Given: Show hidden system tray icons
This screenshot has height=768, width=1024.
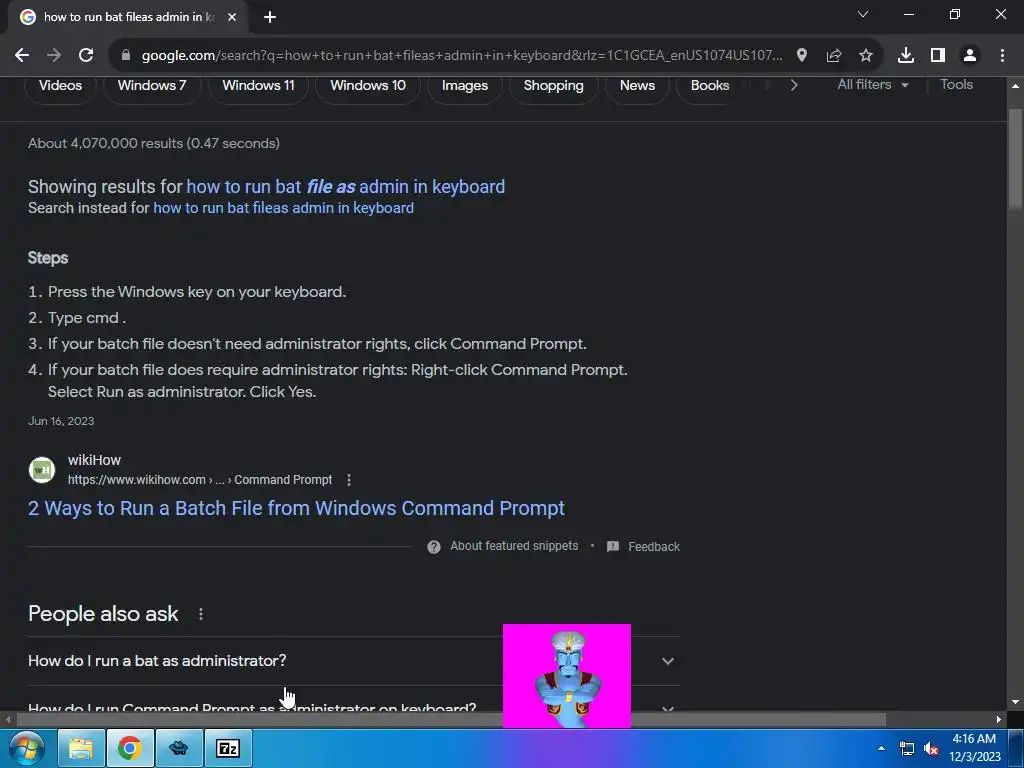Looking at the screenshot, I should tap(881, 748).
